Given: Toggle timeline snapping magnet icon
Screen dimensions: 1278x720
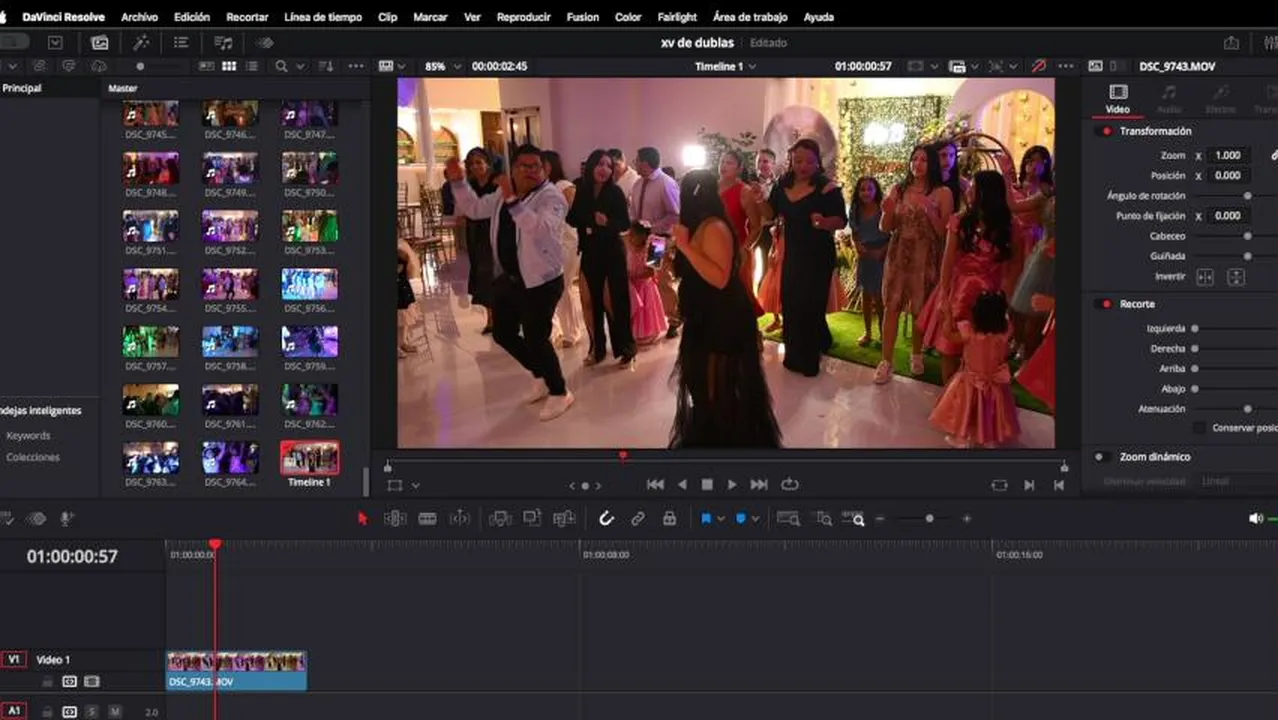Looking at the screenshot, I should point(606,518).
